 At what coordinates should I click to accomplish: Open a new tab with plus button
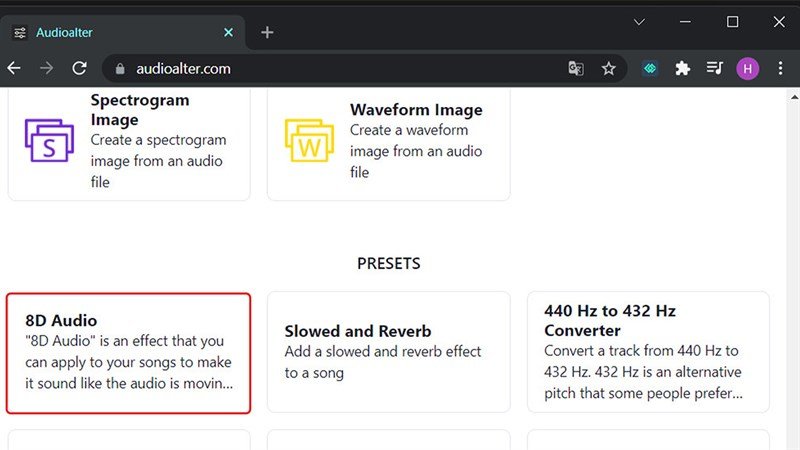(267, 32)
